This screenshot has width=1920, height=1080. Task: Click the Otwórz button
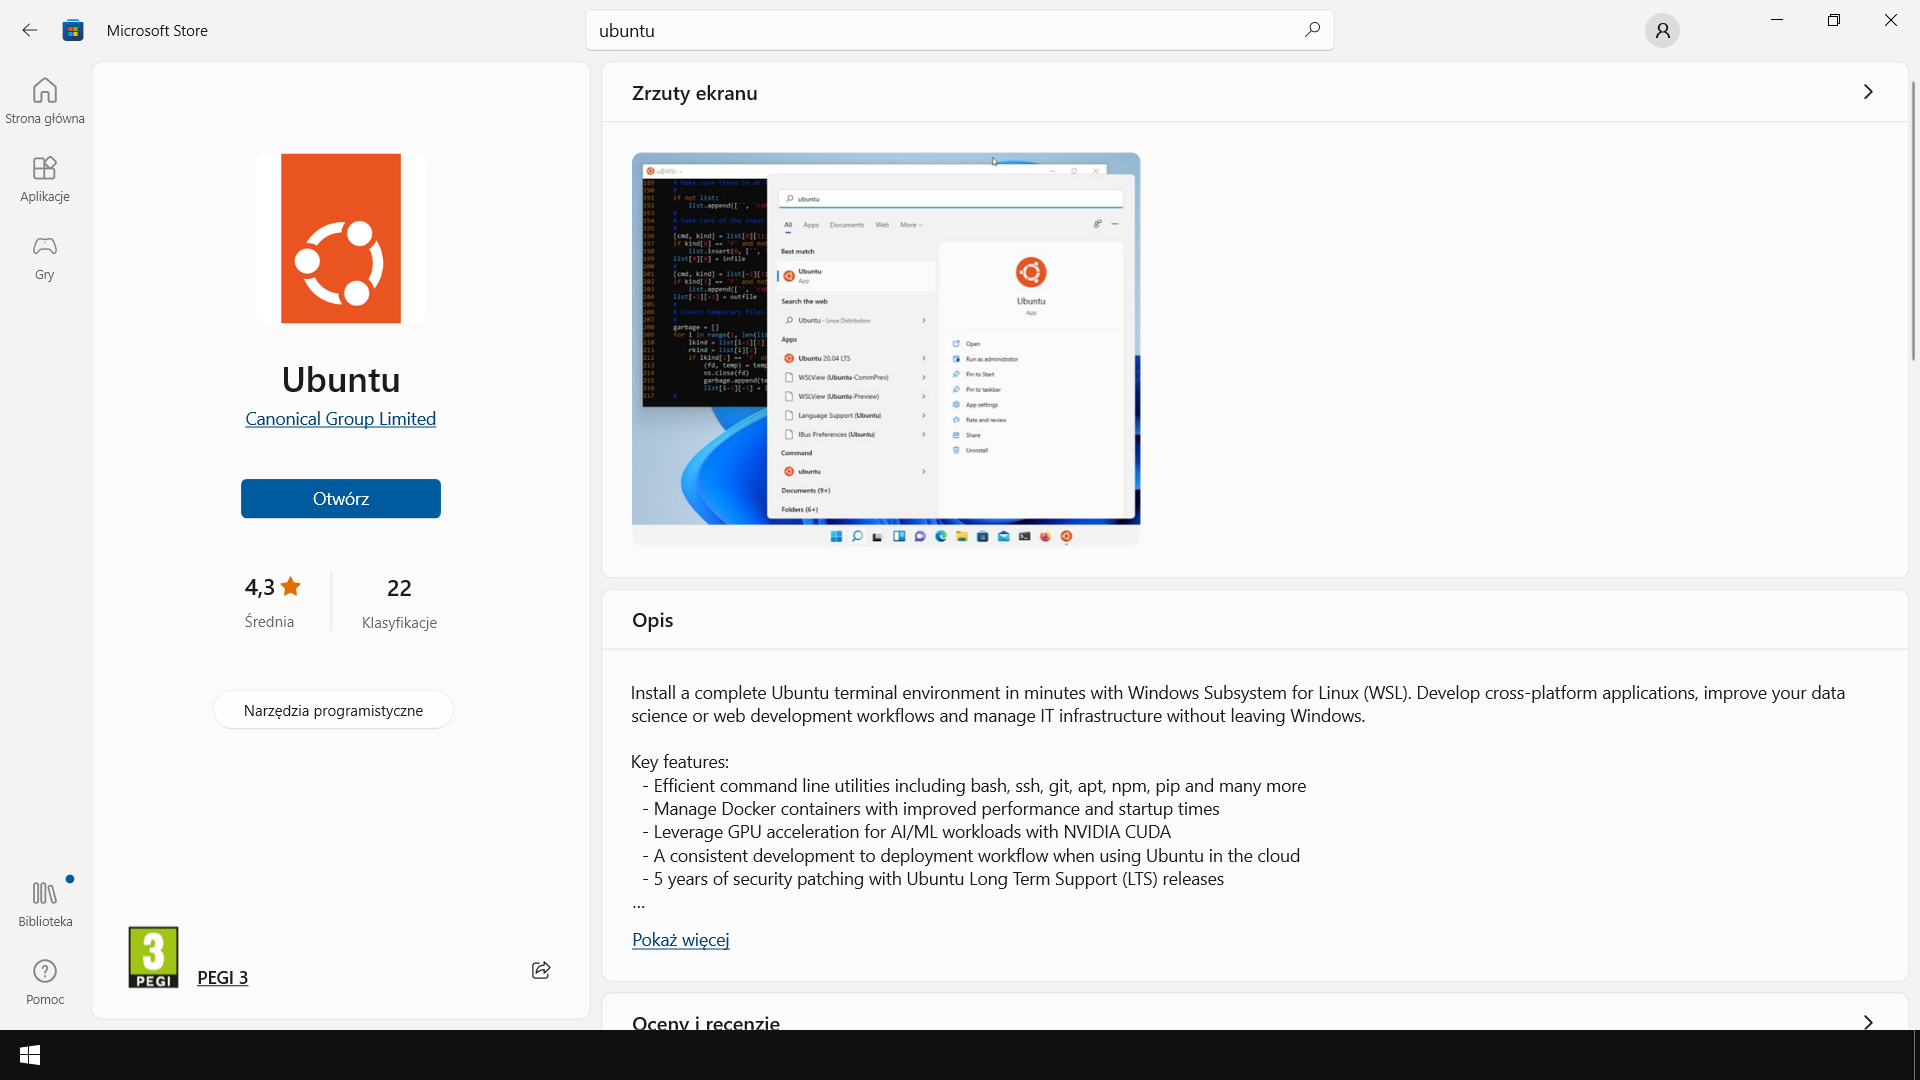coord(340,498)
